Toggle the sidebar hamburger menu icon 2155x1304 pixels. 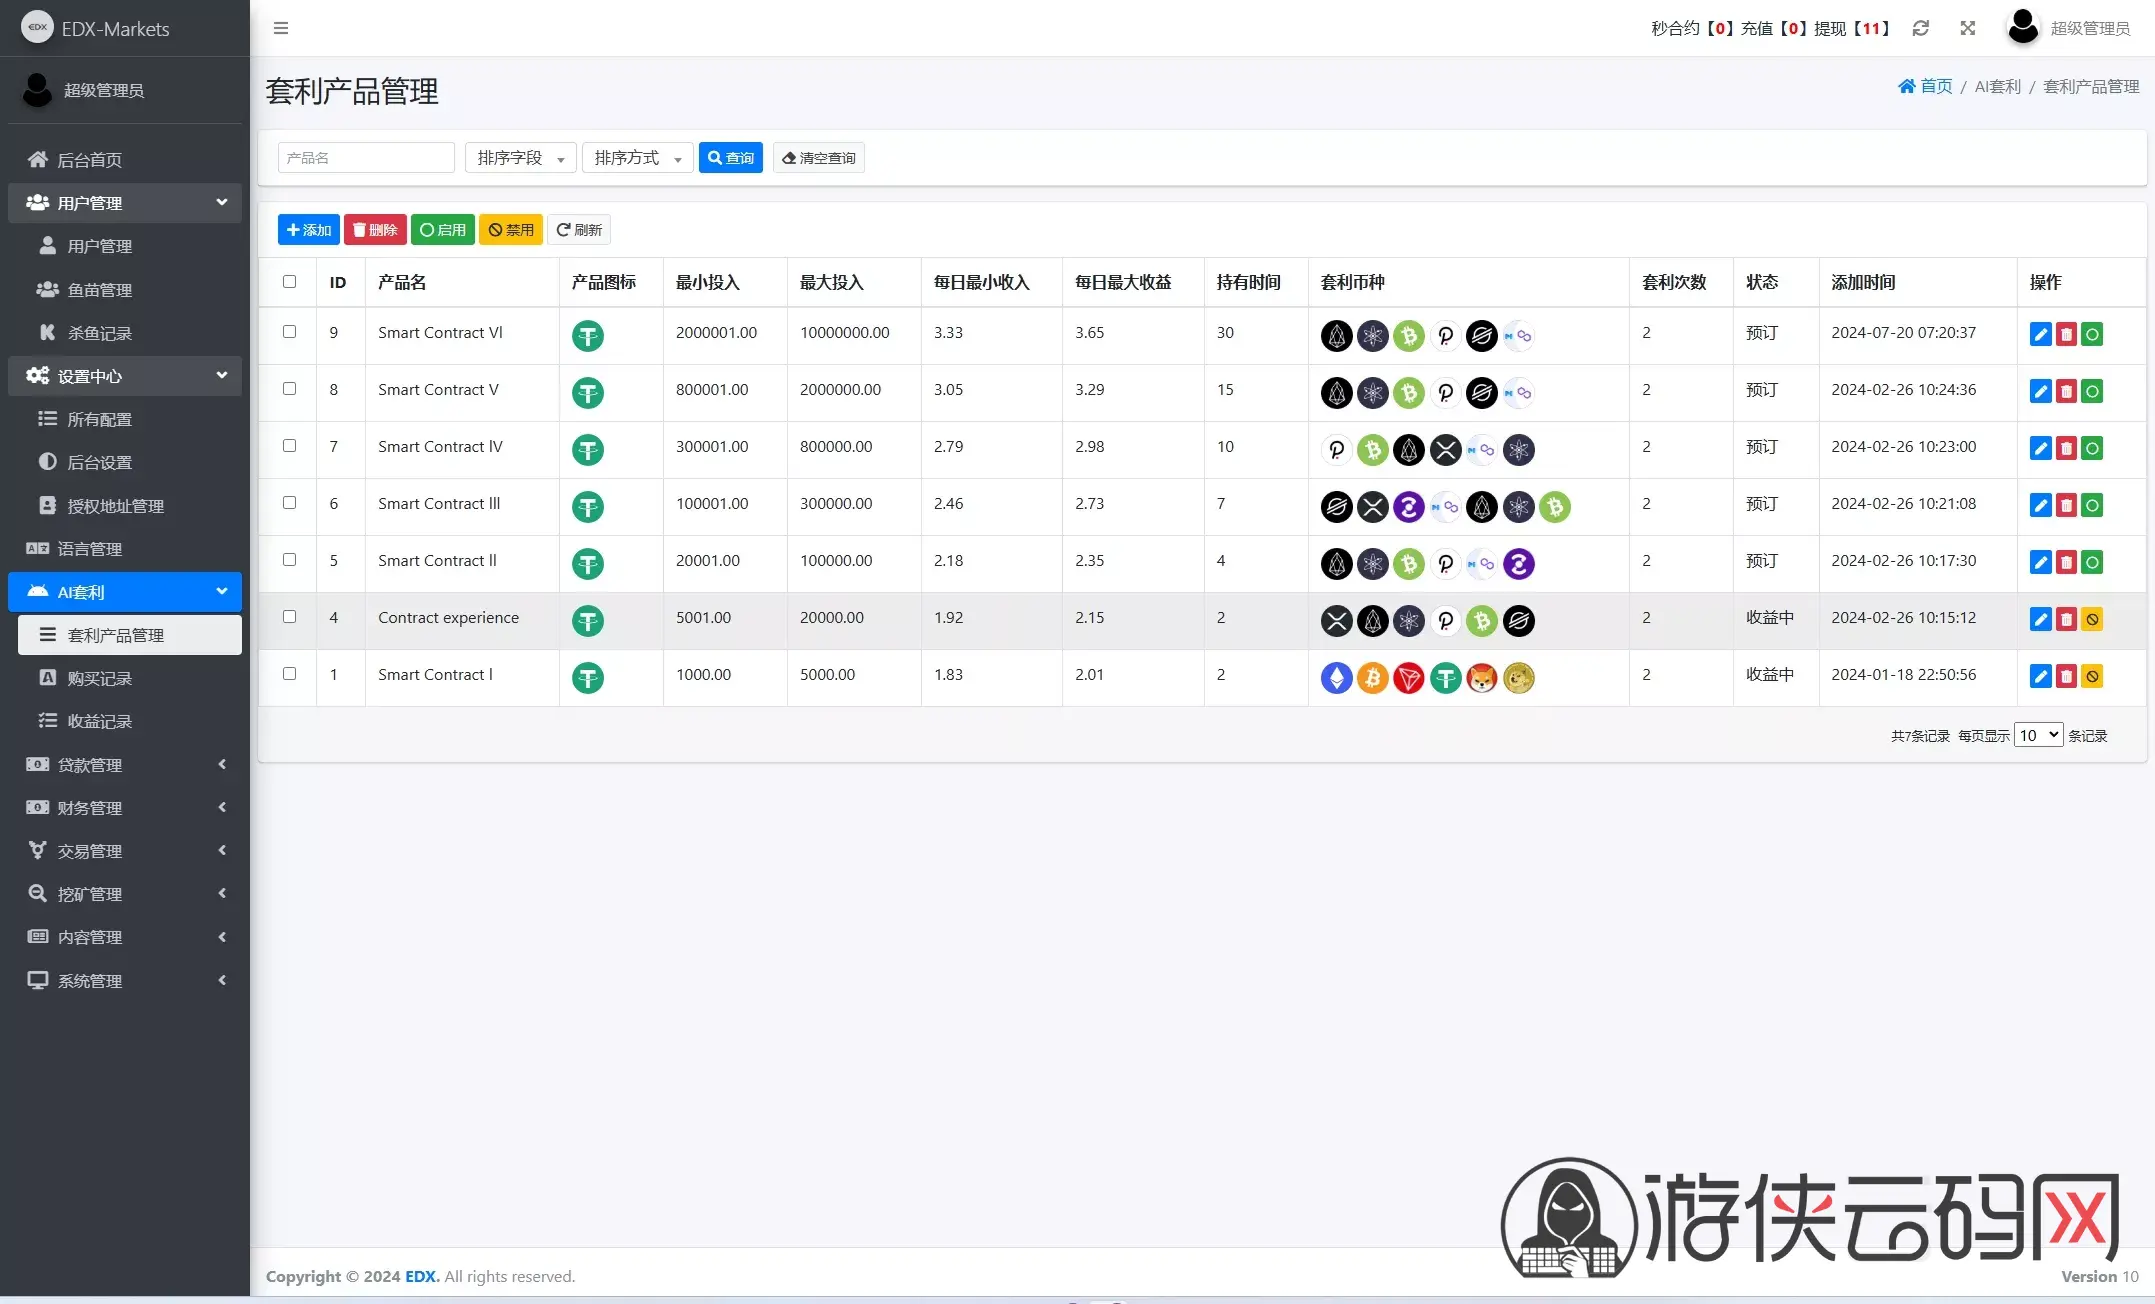tap(281, 28)
